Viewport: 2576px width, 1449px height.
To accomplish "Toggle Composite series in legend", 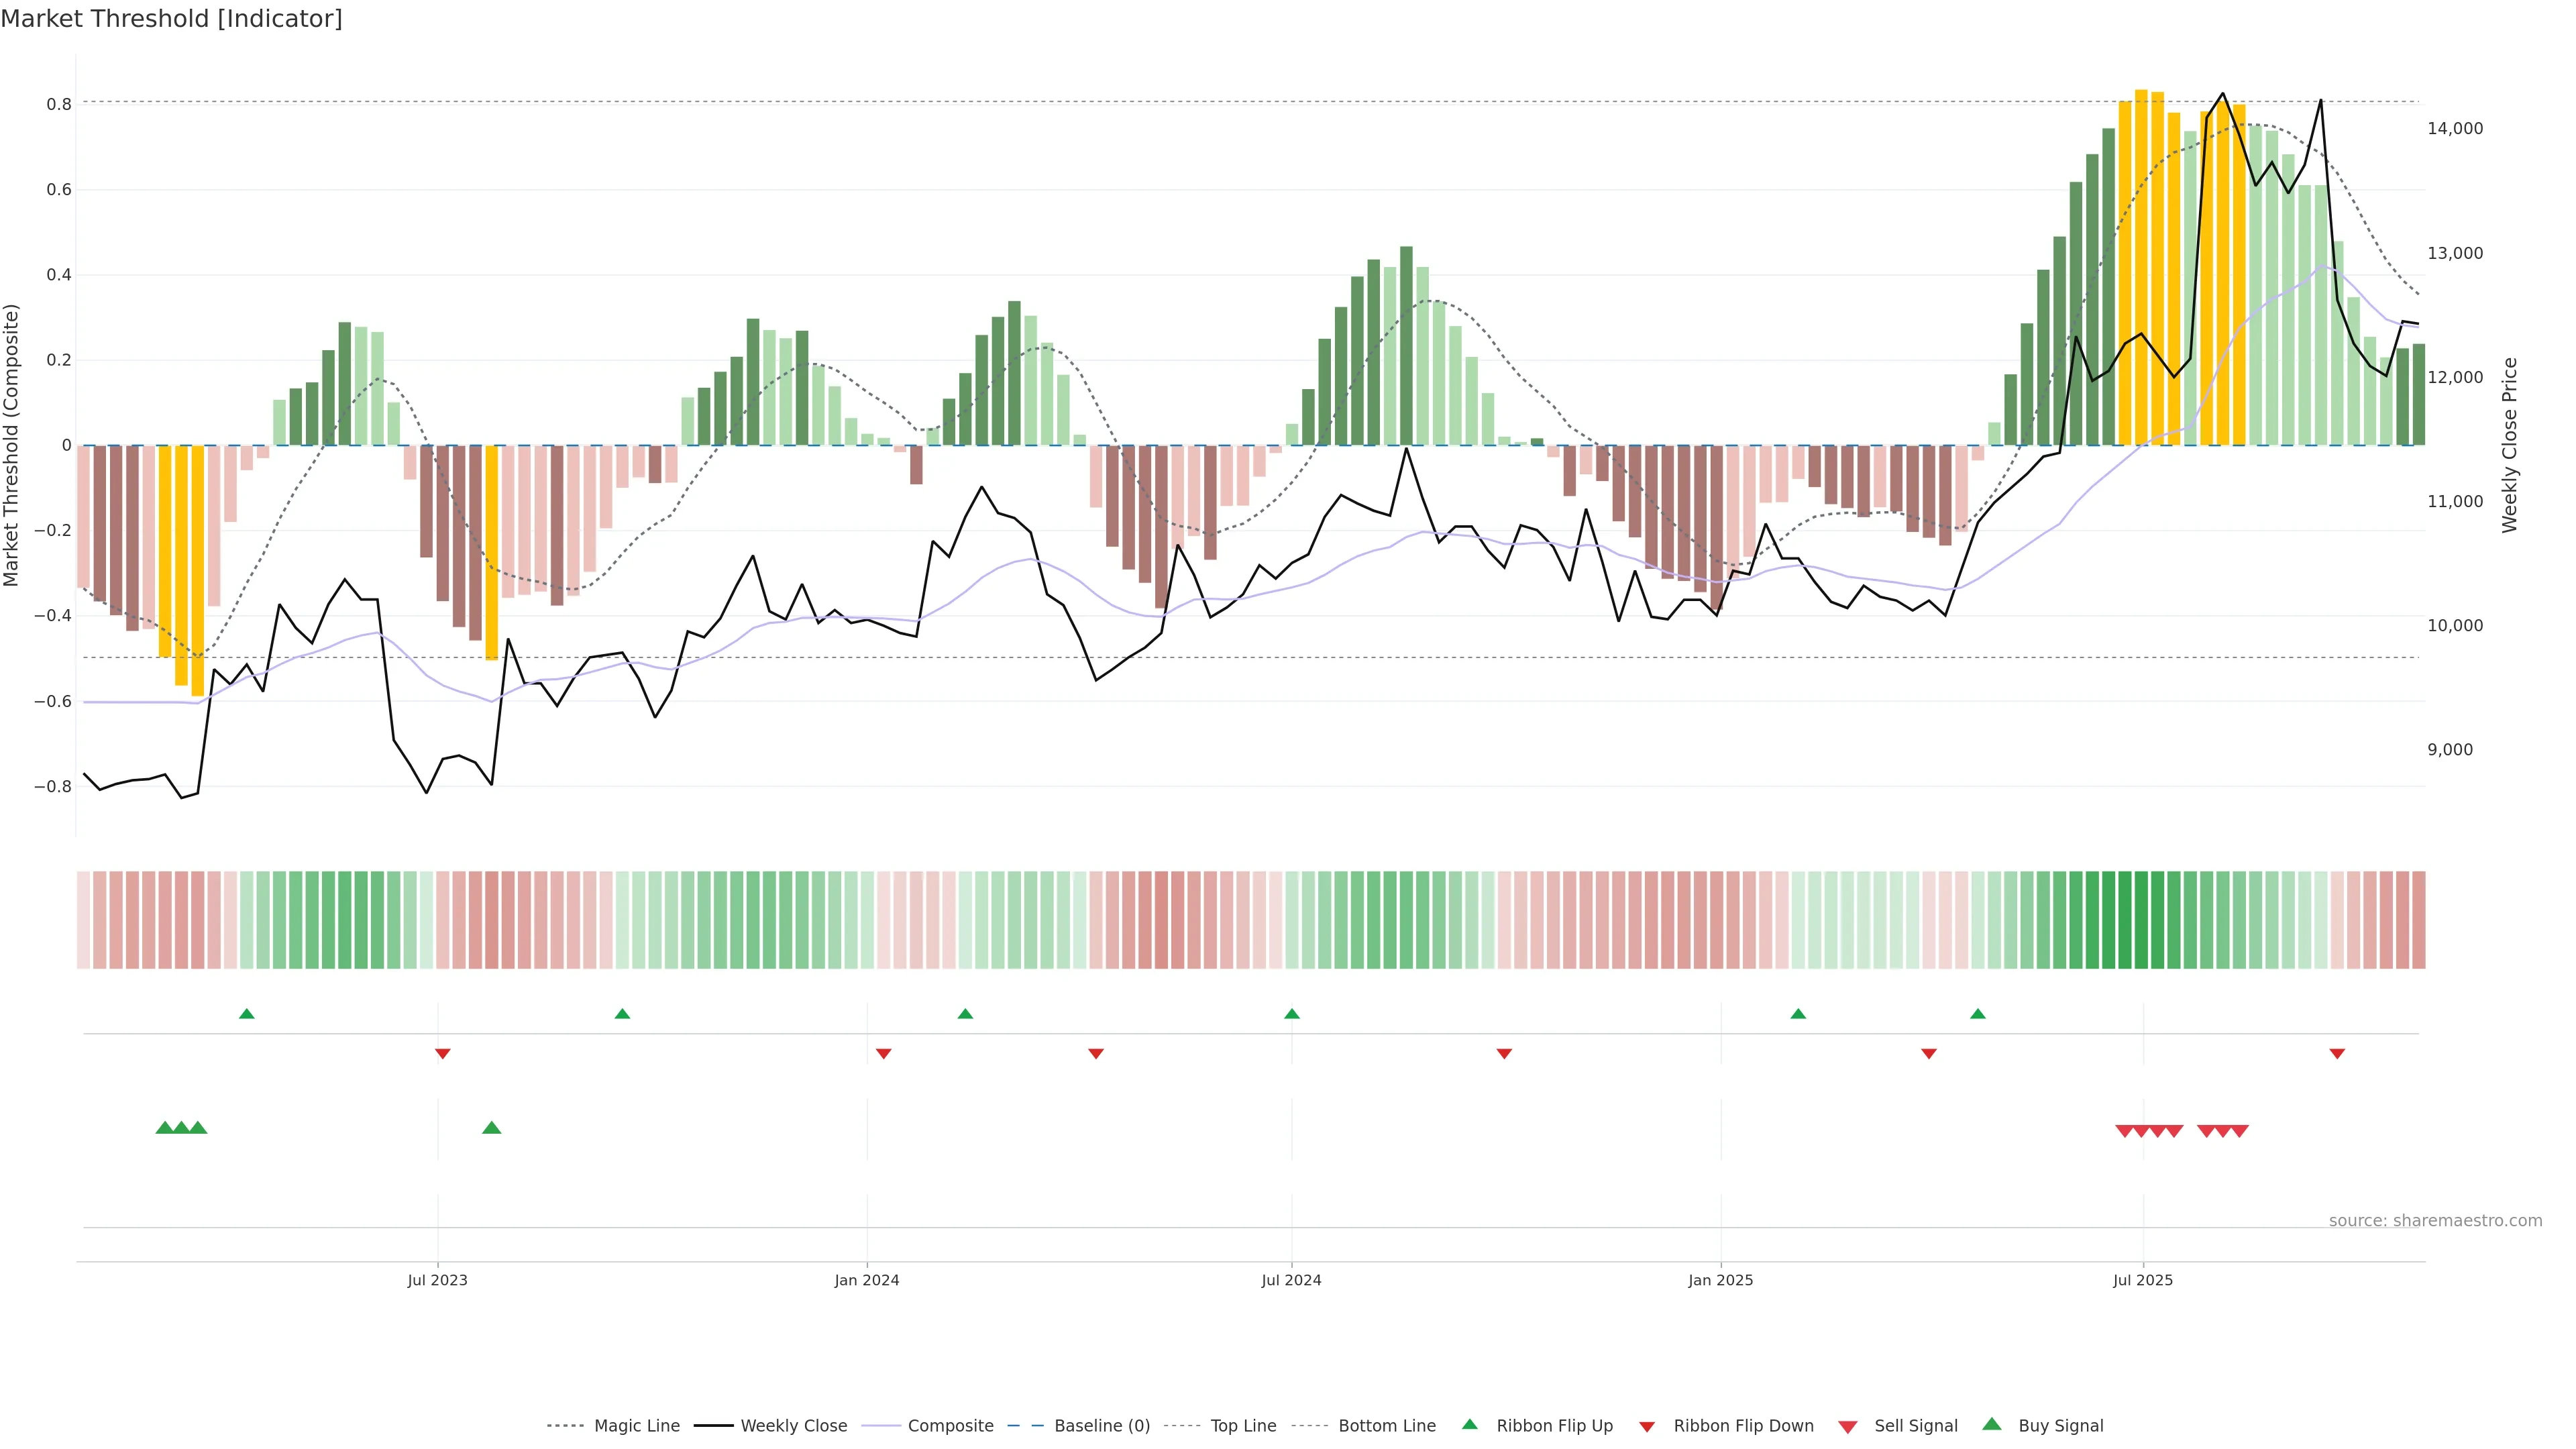I will pyautogui.click(x=950, y=1426).
